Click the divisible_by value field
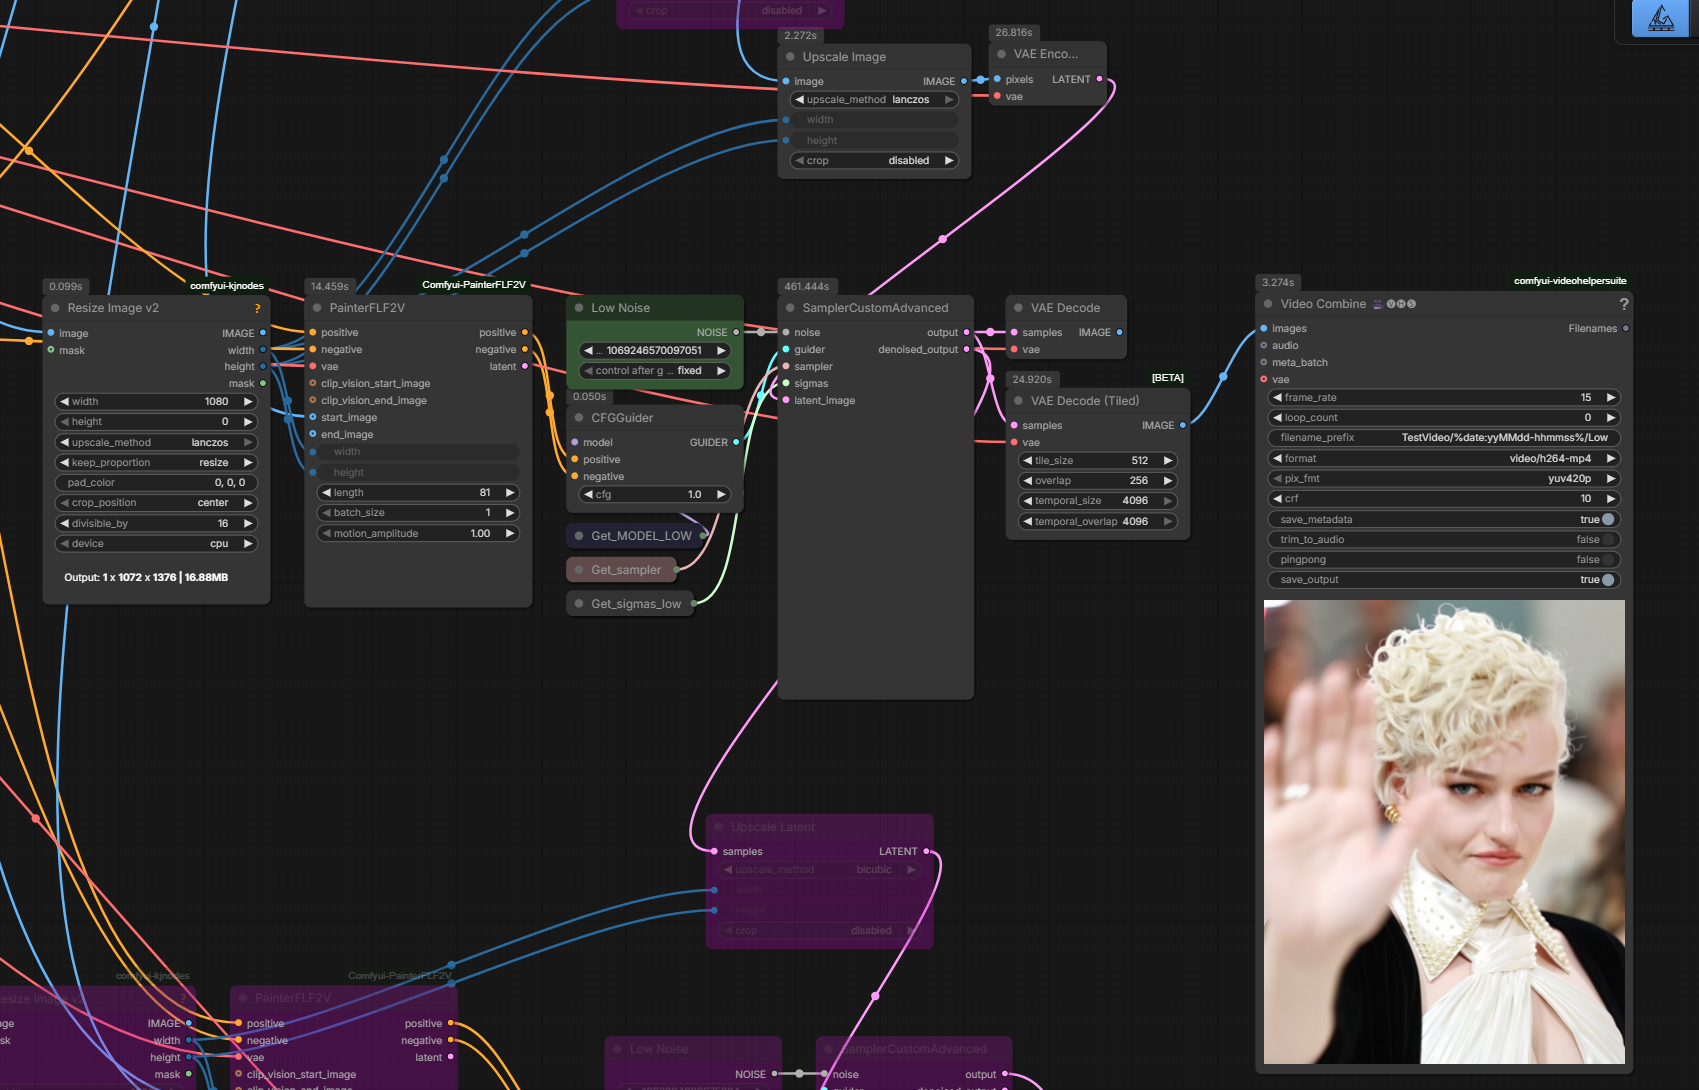 pos(156,524)
